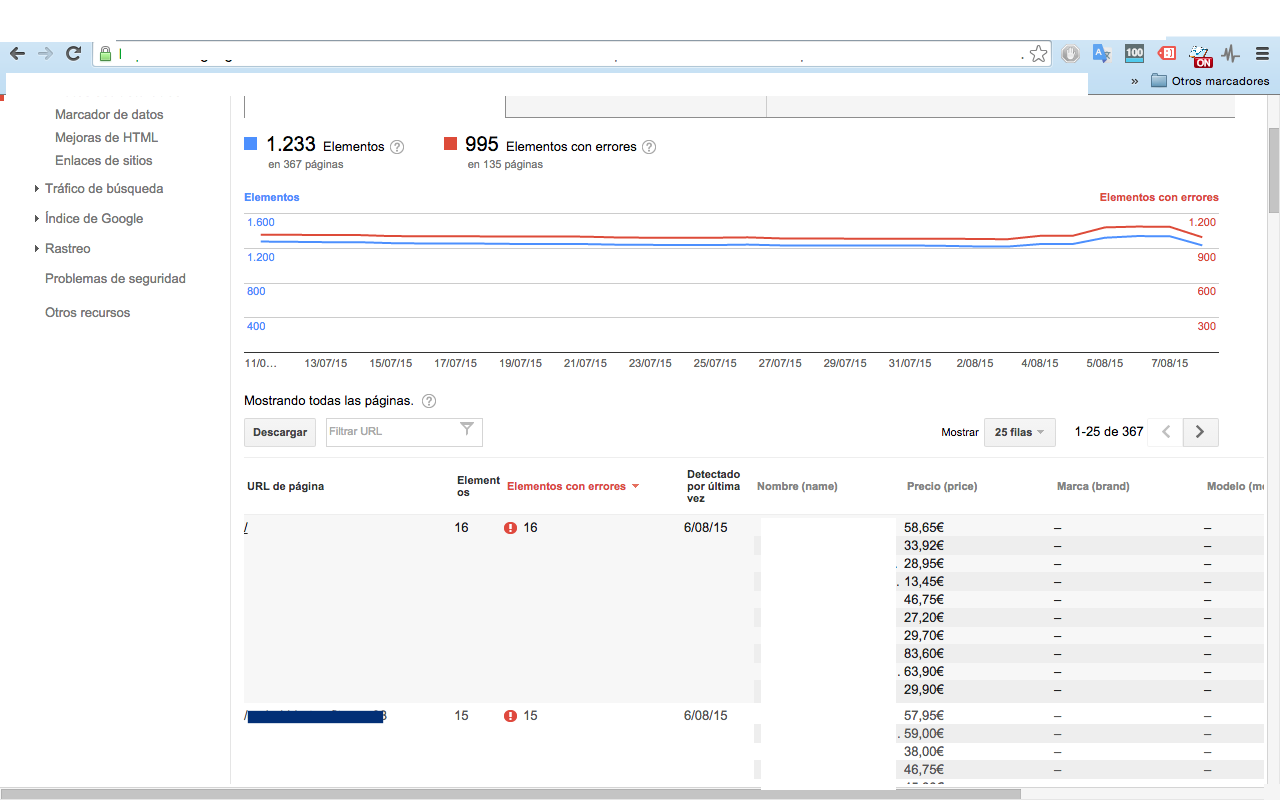
Task: Click the 6/08/15 date in the 15-error row
Action: [705, 716]
